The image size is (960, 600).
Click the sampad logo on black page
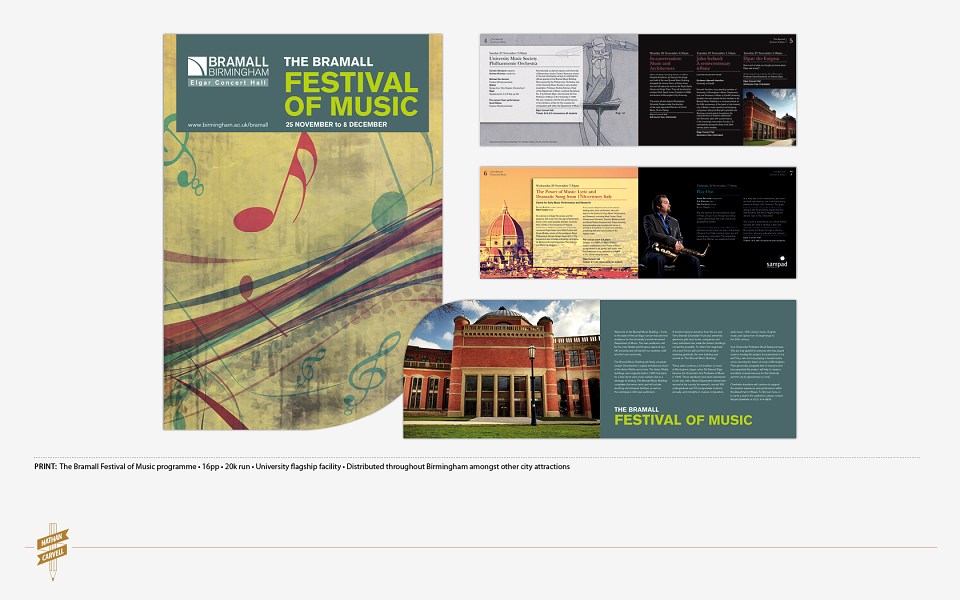point(776,263)
